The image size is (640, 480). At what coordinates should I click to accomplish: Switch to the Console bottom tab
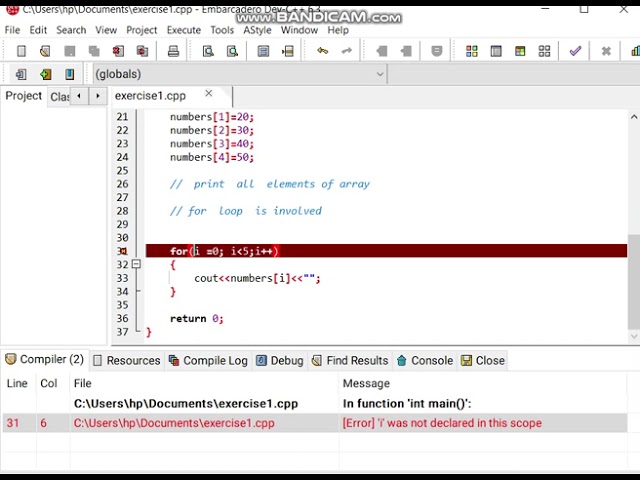pos(425,360)
